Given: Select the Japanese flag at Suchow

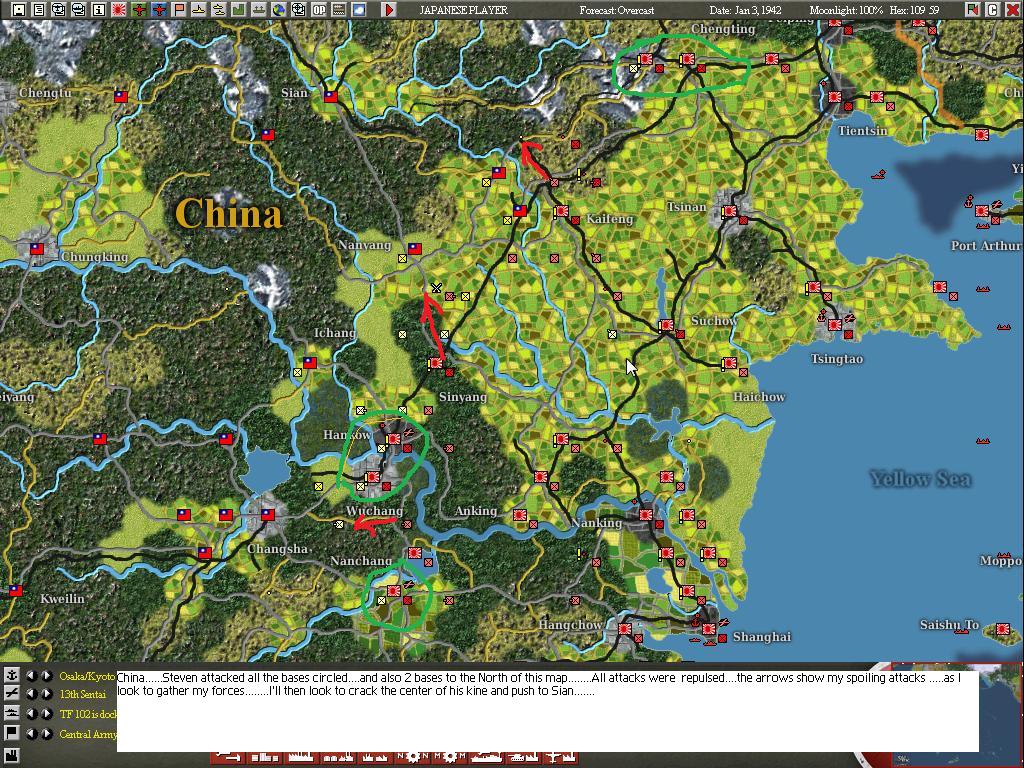Looking at the screenshot, I should click(x=666, y=325).
